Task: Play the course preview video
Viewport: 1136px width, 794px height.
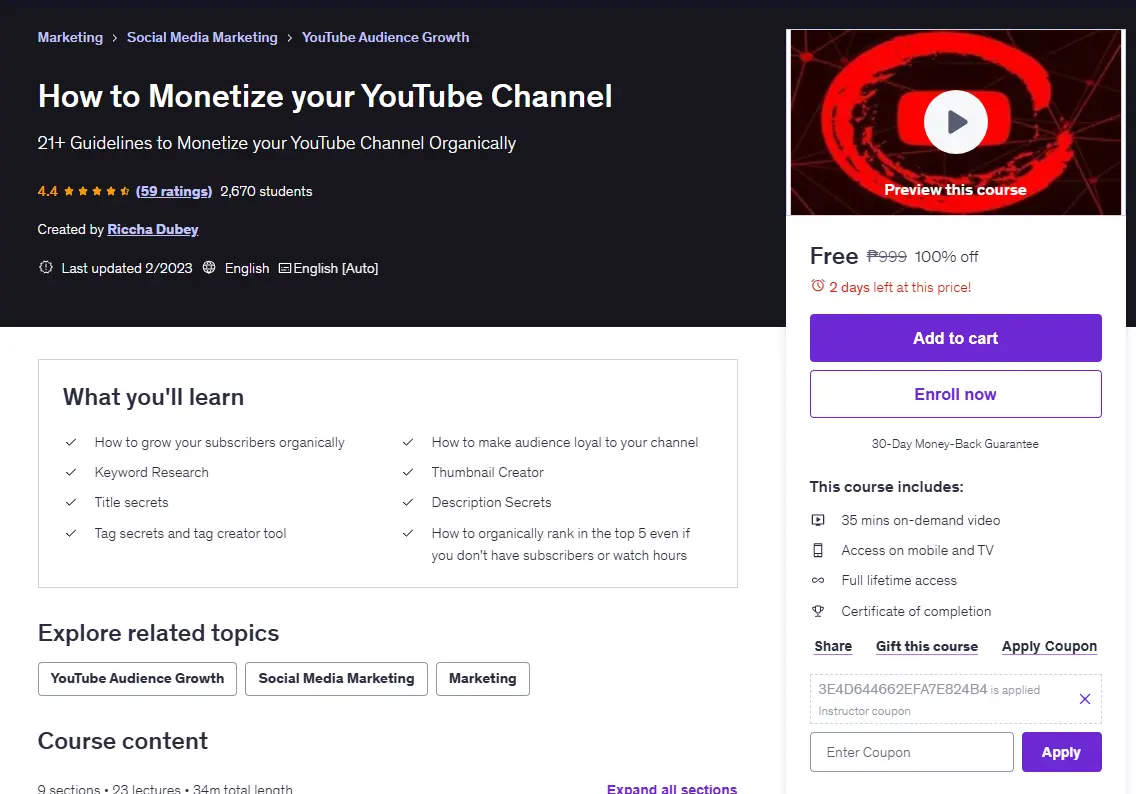Action: [x=955, y=122]
